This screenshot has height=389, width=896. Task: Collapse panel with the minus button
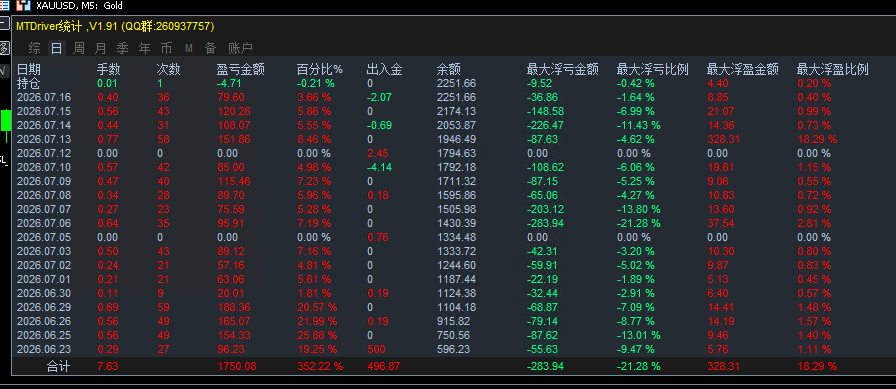pyautogui.click(x=5, y=24)
